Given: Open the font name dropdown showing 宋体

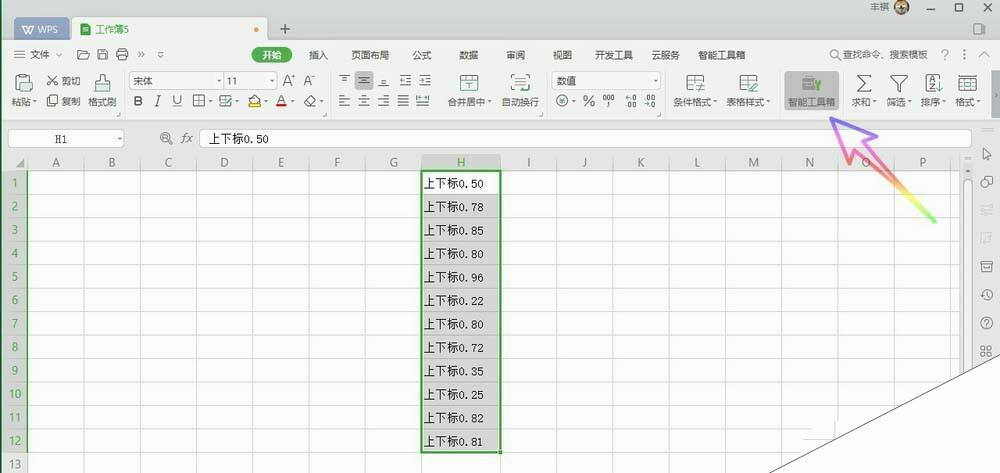Looking at the screenshot, I should 219,81.
